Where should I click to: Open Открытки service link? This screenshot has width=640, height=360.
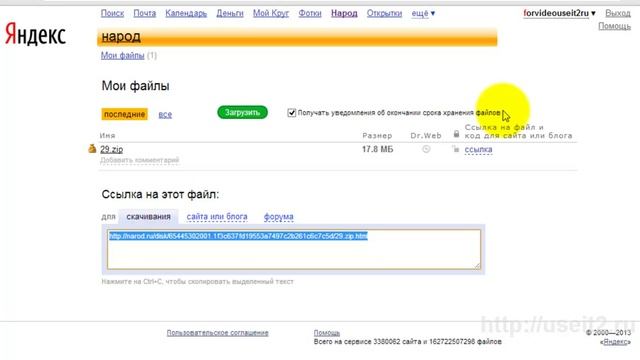pos(384,13)
